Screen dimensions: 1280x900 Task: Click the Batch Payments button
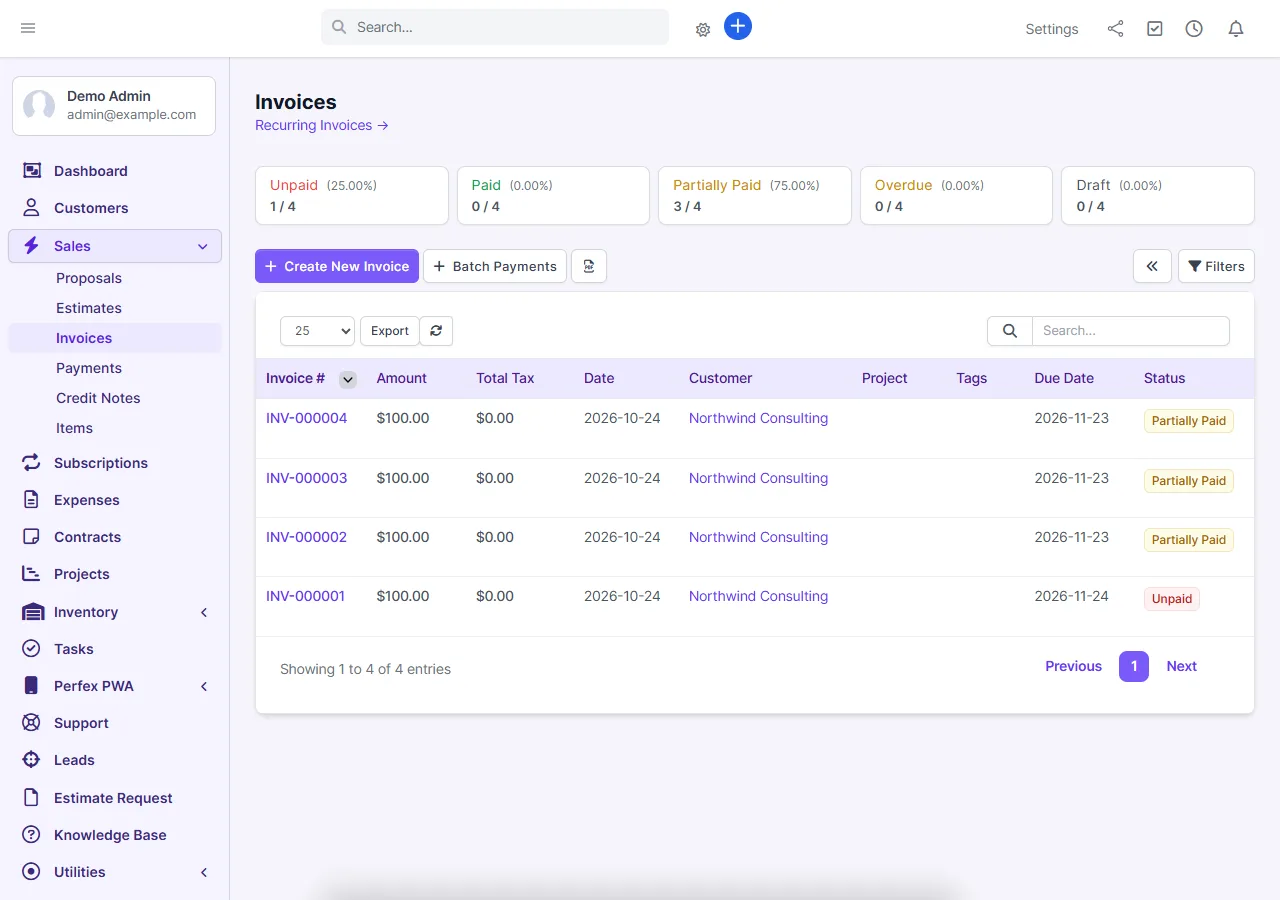pyautogui.click(x=495, y=266)
